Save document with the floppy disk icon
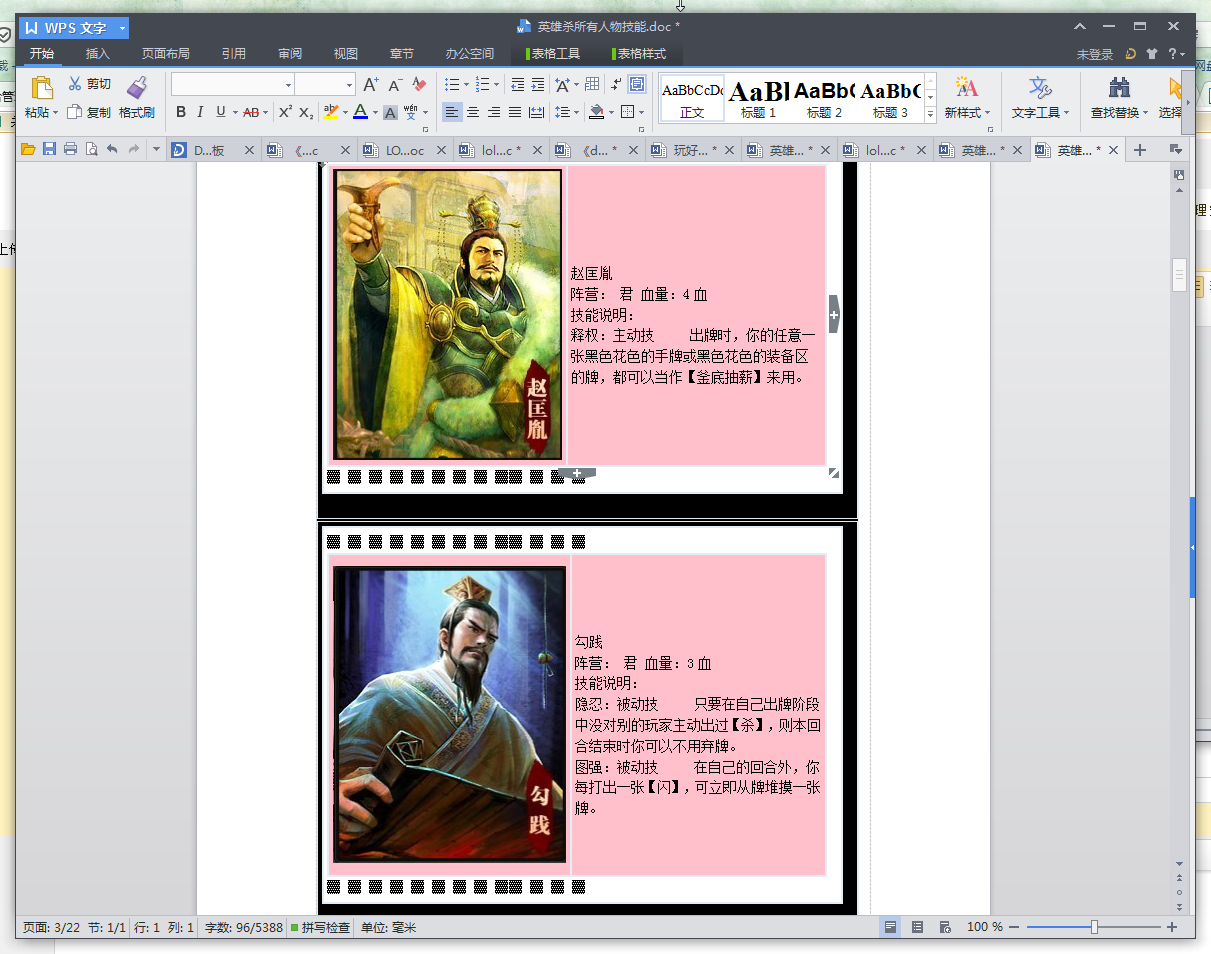This screenshot has height=954, width=1211. point(49,150)
